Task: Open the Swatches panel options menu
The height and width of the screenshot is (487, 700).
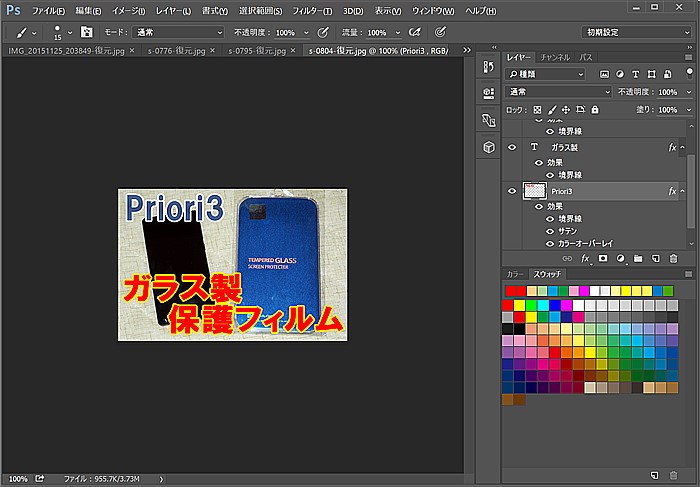Action: point(688,274)
